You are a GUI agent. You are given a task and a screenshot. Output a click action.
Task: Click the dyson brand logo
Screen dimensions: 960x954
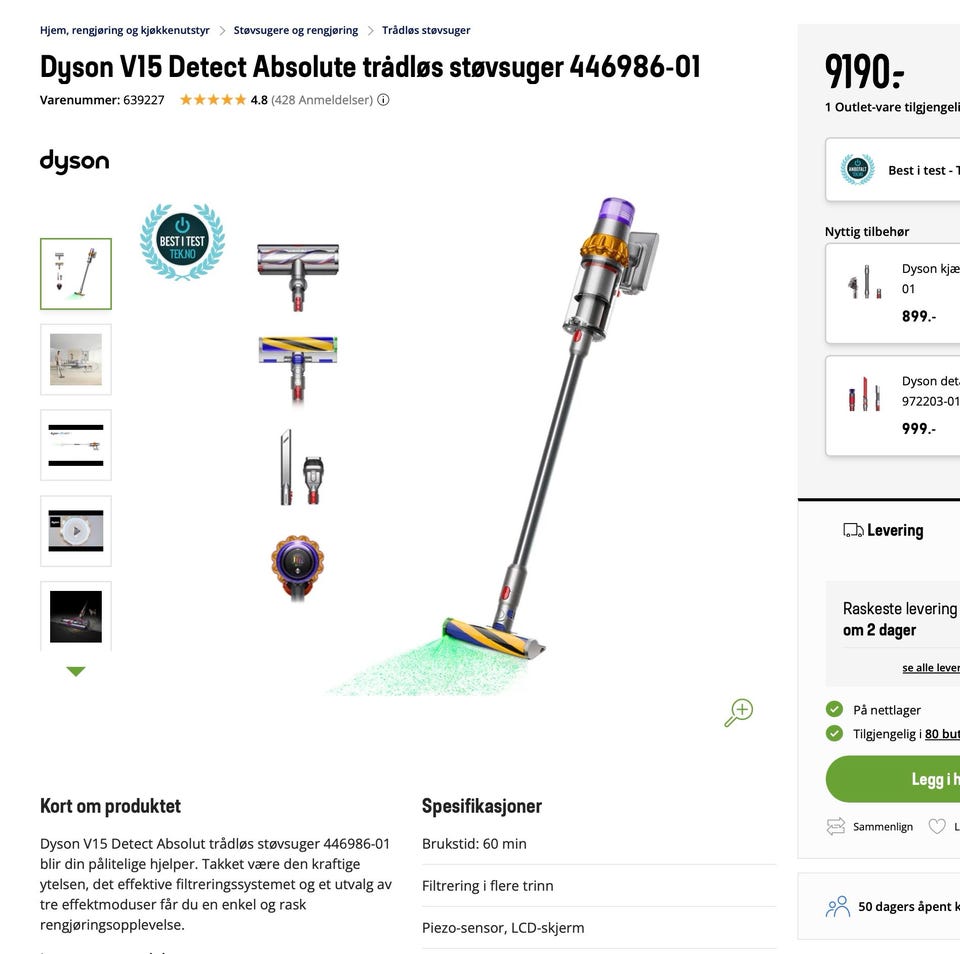75,162
